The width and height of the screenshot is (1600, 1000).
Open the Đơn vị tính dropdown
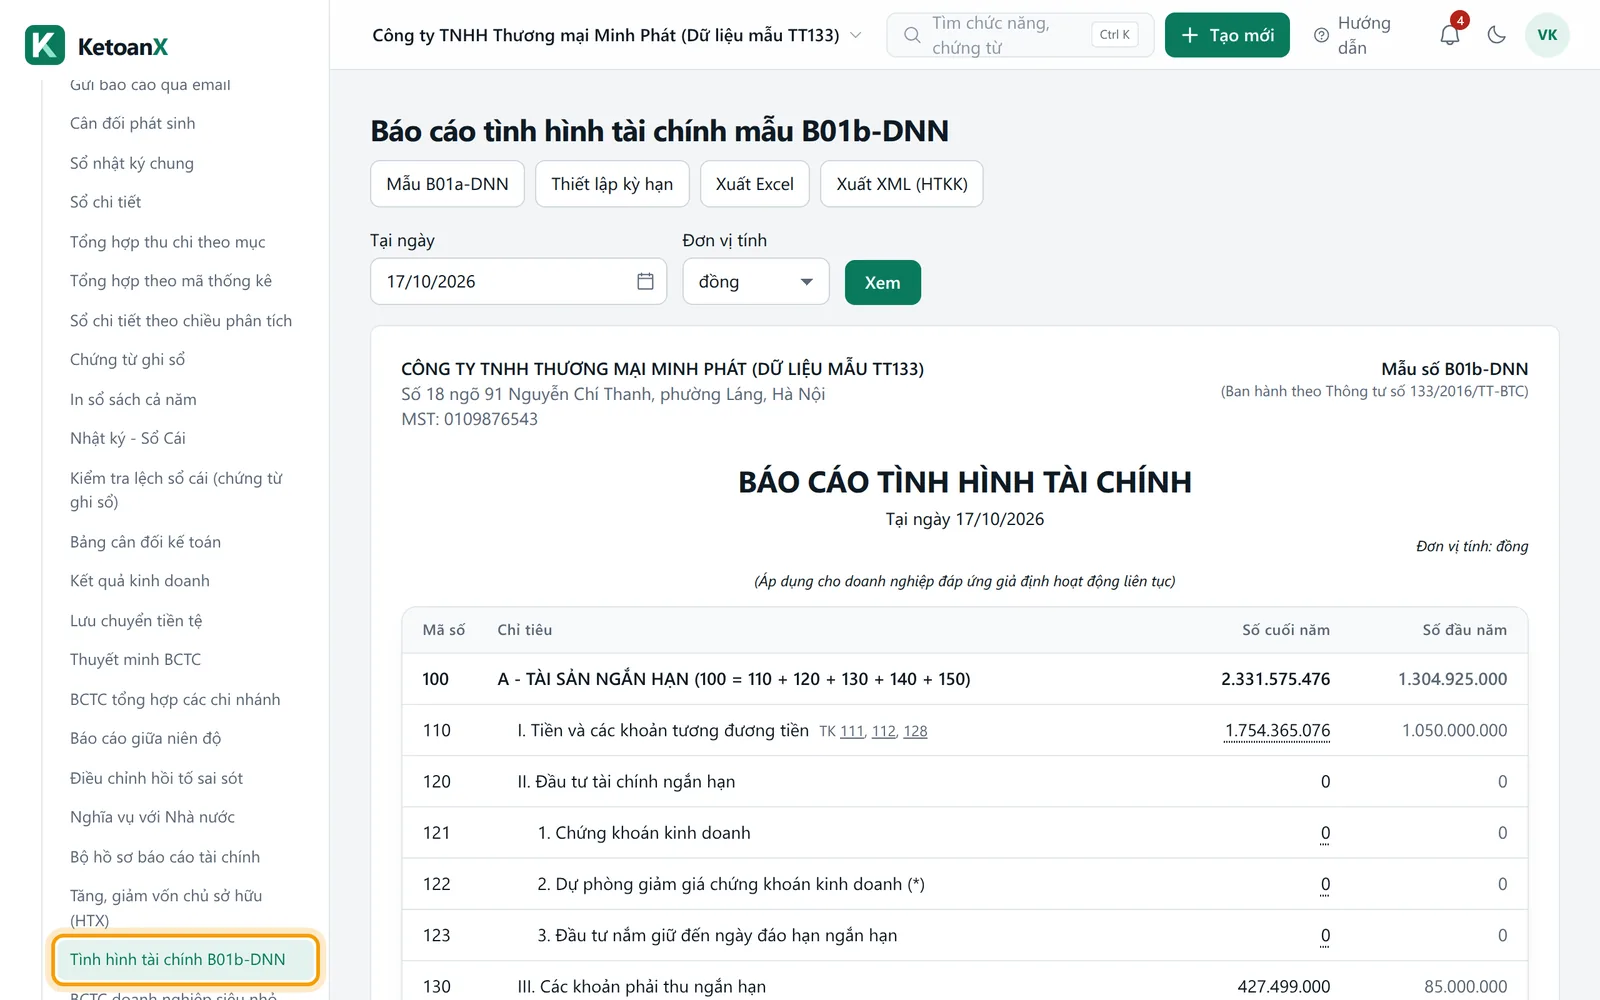pyautogui.click(x=756, y=282)
